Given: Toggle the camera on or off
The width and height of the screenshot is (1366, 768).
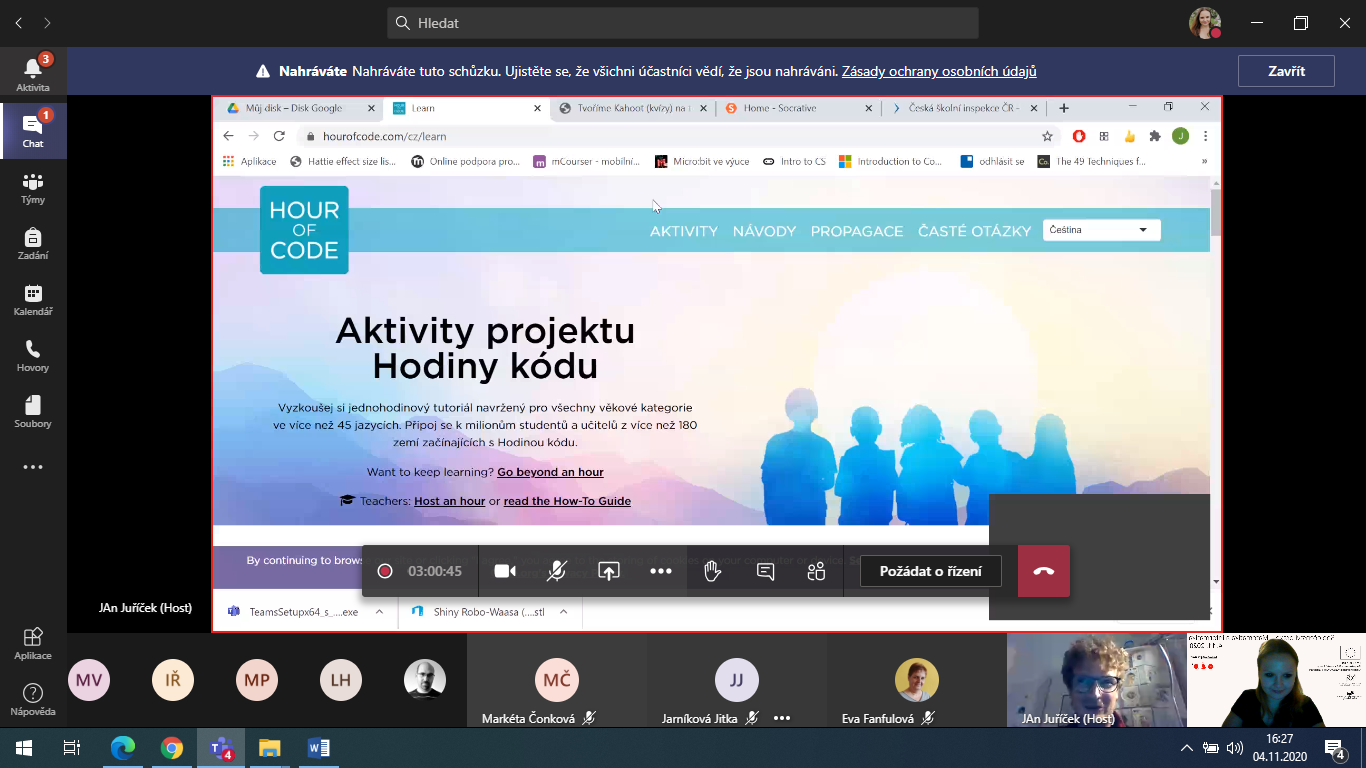Looking at the screenshot, I should point(505,571).
